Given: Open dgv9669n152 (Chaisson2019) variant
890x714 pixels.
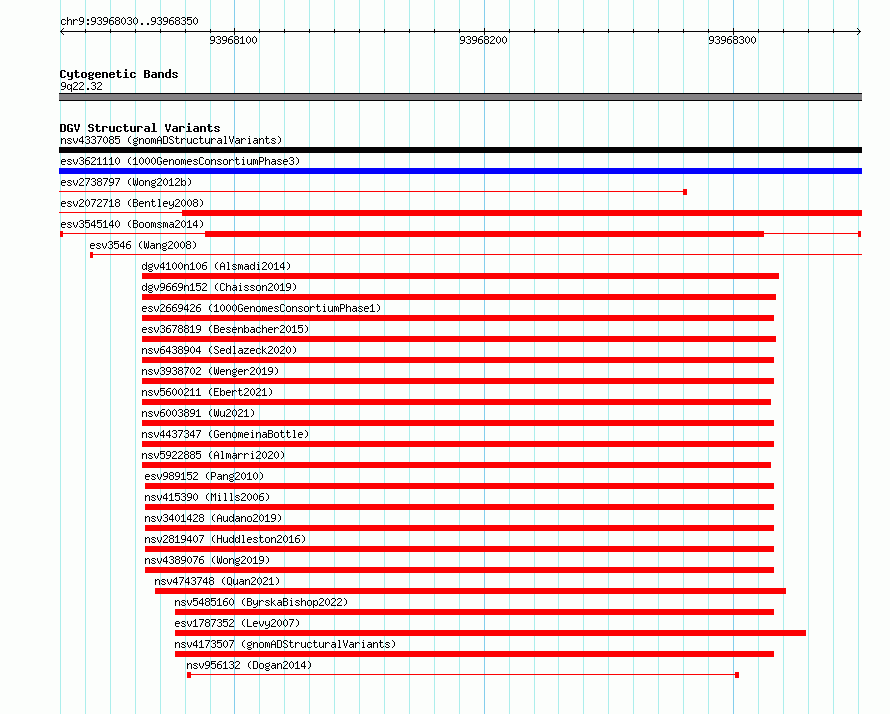Looking at the screenshot, I should pos(219,287).
